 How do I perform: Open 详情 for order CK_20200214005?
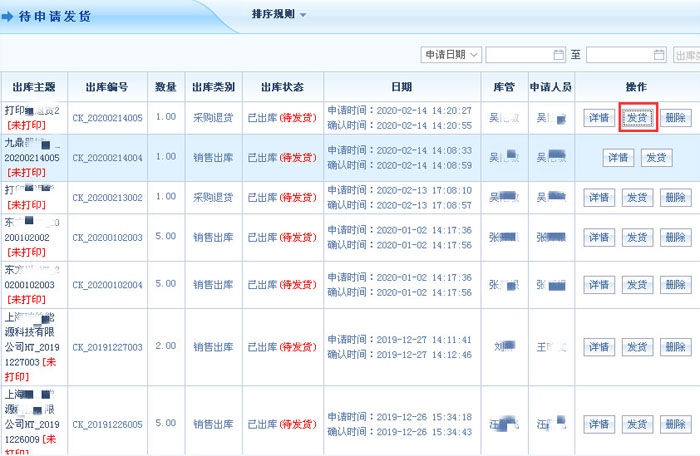(x=598, y=118)
